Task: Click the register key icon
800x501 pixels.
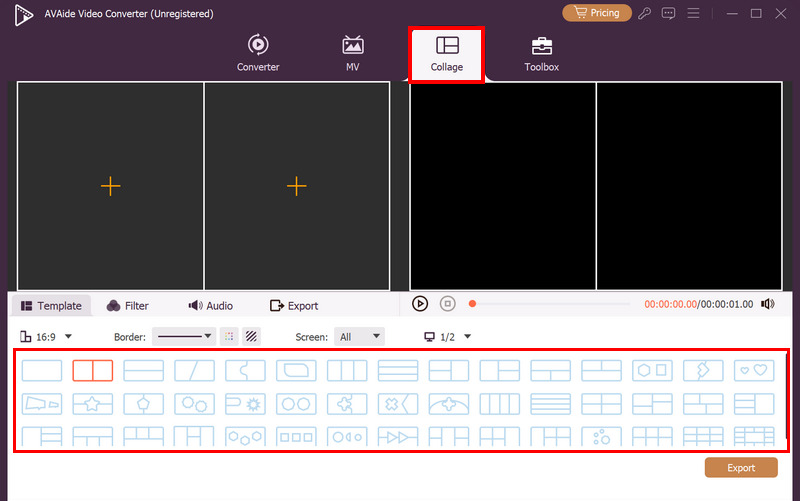Action: pyautogui.click(x=647, y=14)
